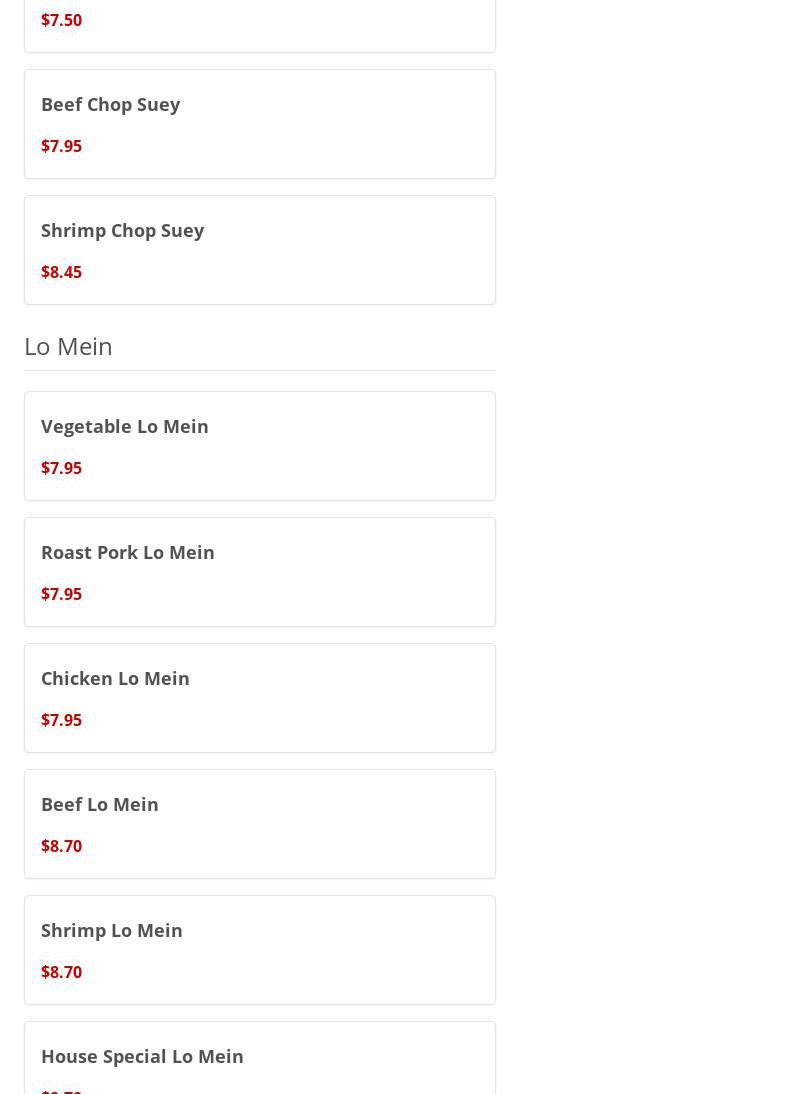785x1094 pixels.
Task: Select Shrimp Chop Suey from the menu
Action: point(122,230)
